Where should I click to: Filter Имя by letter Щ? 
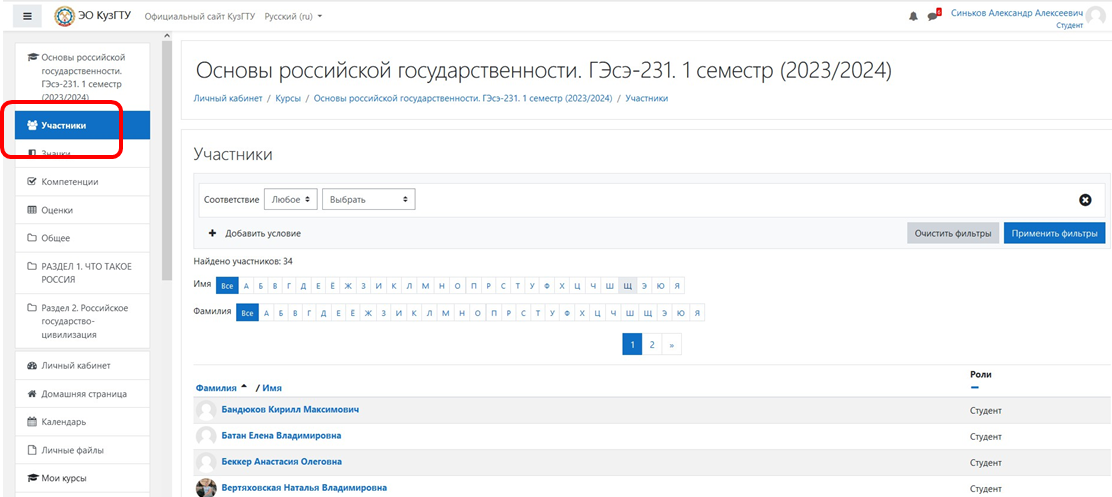[628, 286]
